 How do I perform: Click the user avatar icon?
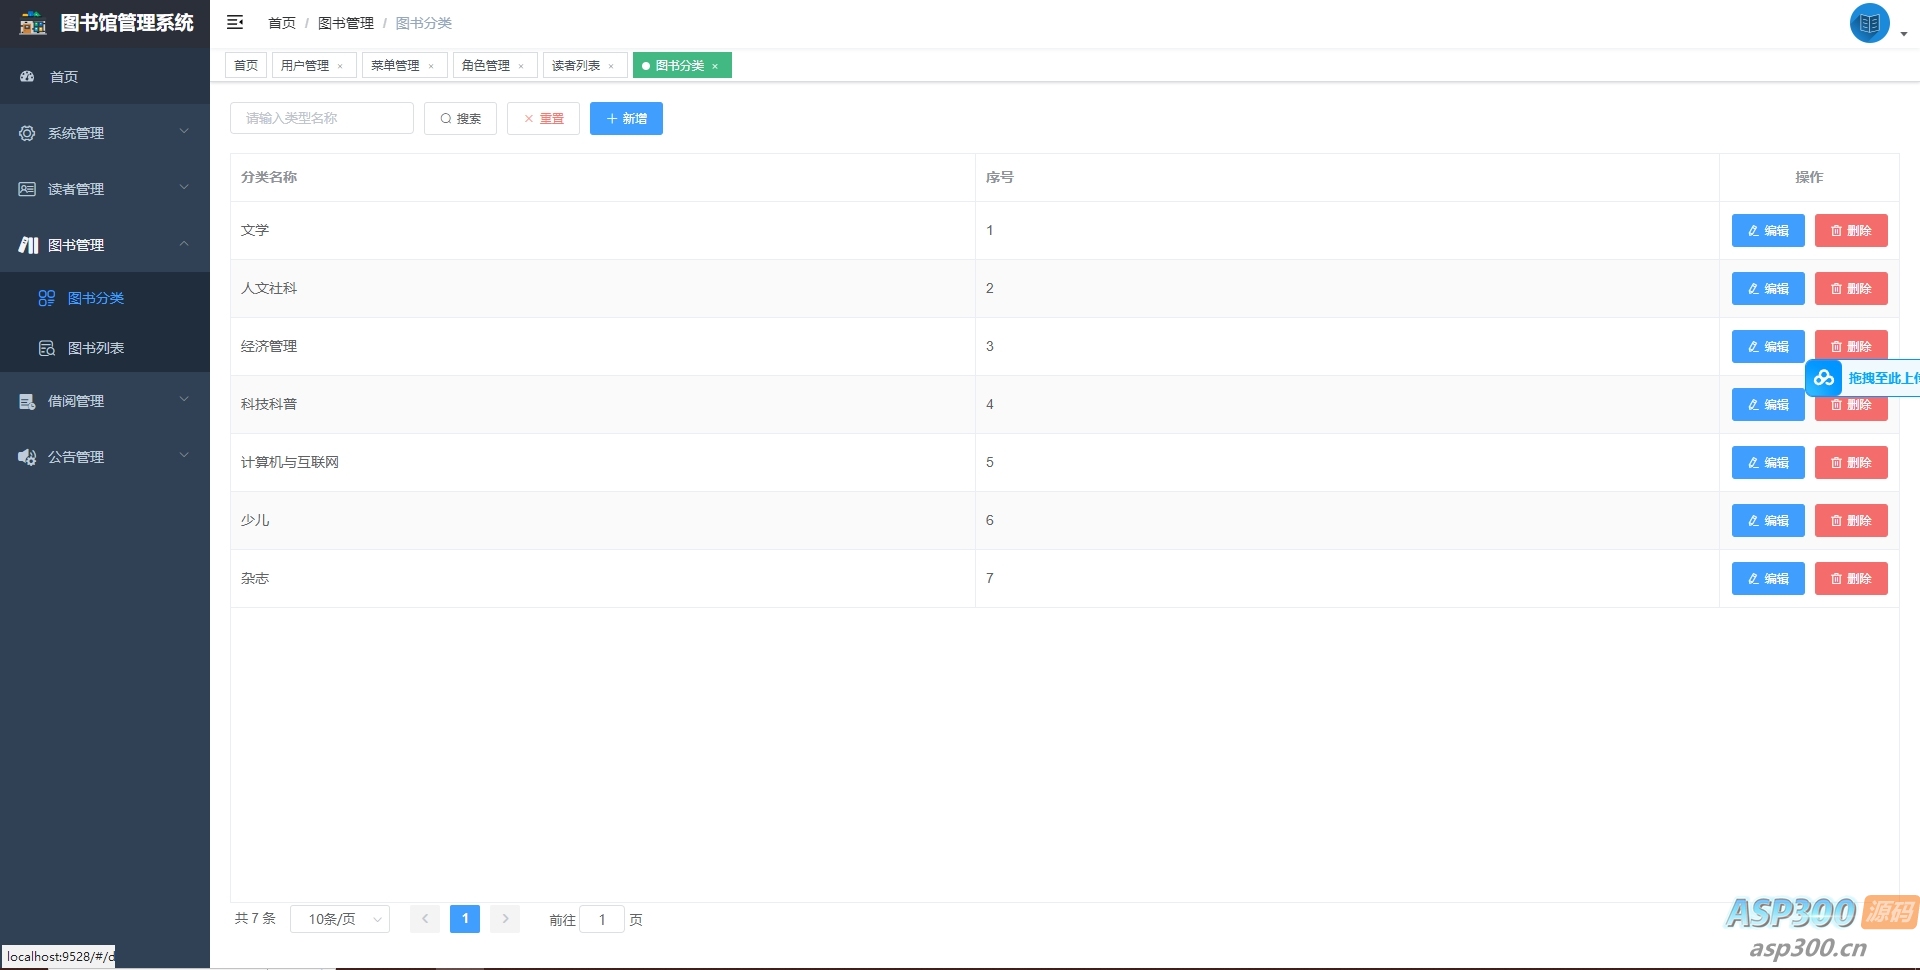coord(1869,23)
